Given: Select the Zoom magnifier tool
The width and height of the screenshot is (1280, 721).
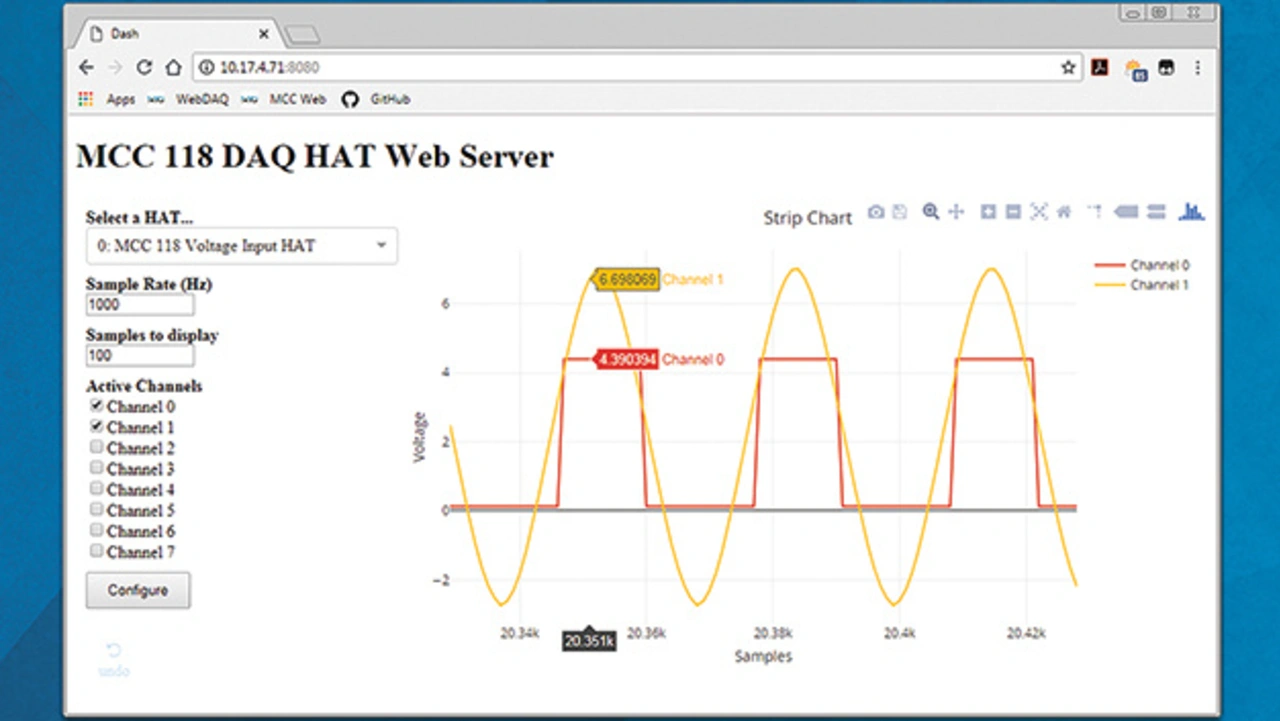Looking at the screenshot, I should [x=931, y=212].
